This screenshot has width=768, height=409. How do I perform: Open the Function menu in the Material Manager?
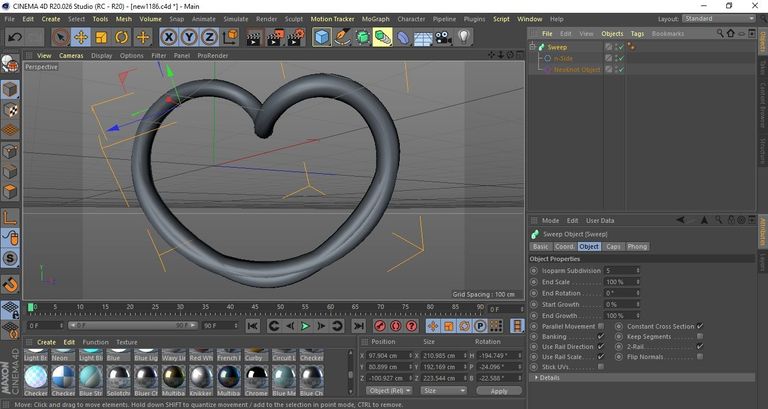(95, 342)
